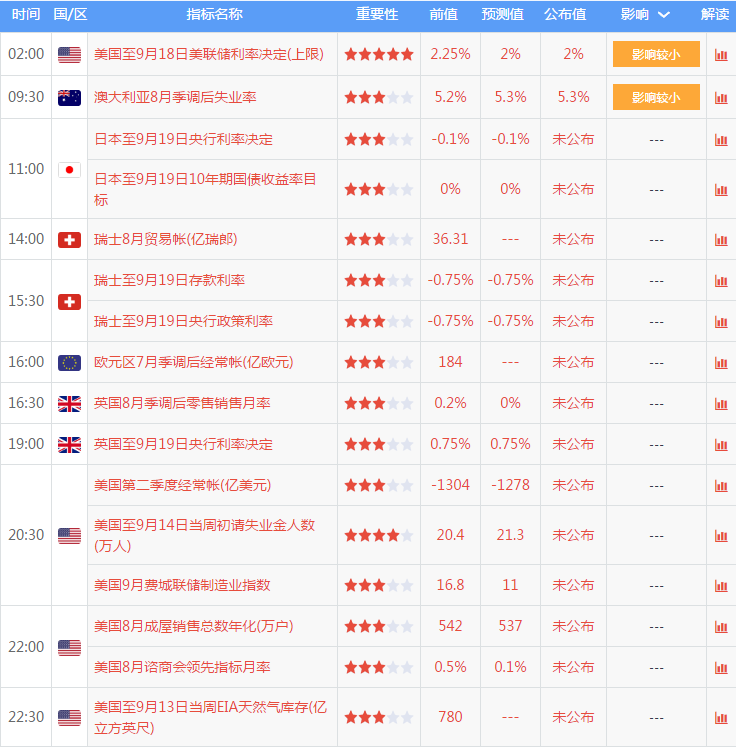Click chart icon for EIA天然气库存 row
736x747 pixels.
click(721, 717)
